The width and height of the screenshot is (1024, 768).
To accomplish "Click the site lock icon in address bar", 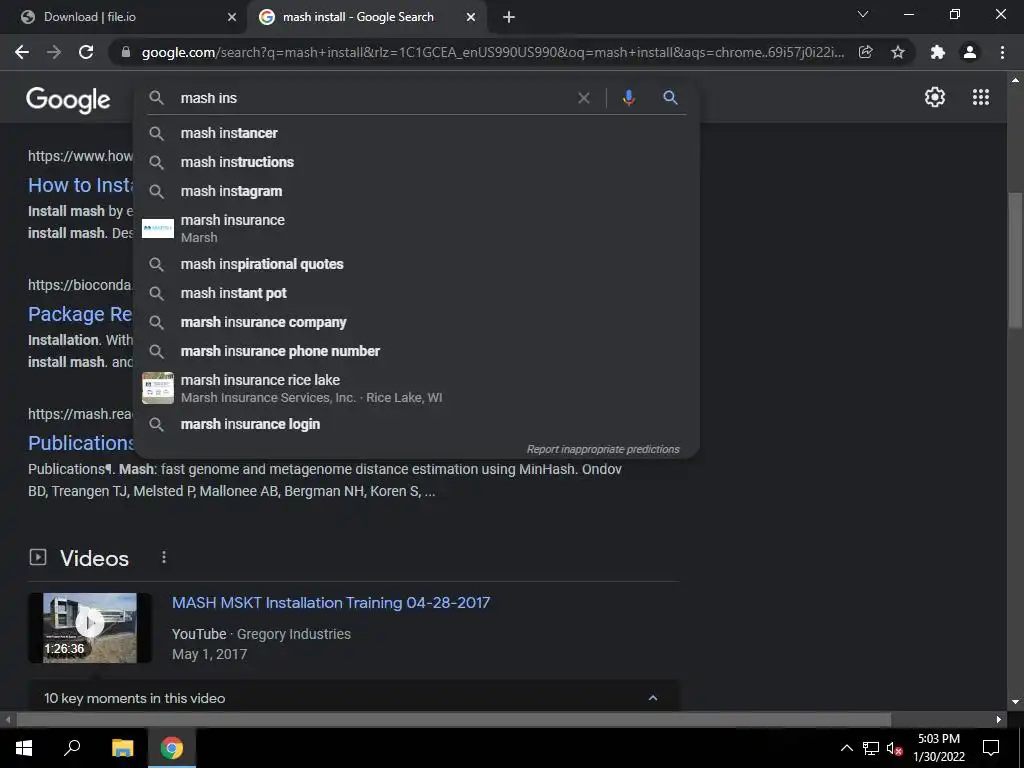I will (x=126, y=52).
